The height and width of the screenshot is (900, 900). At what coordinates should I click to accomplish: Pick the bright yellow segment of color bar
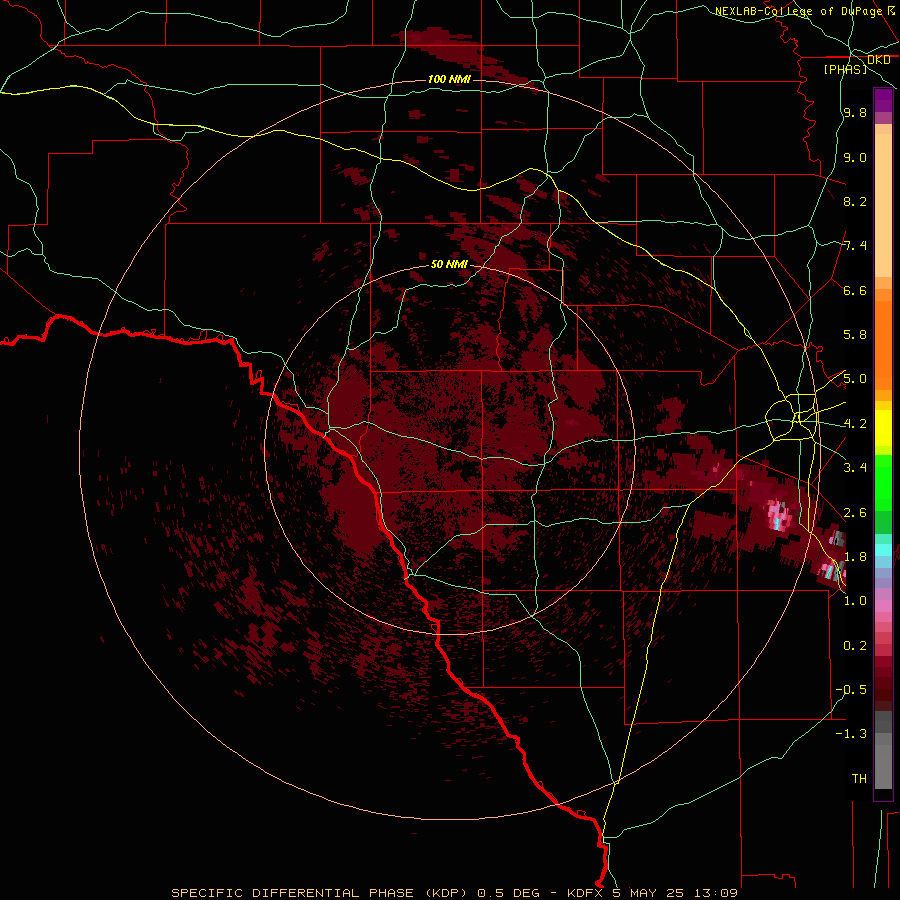click(883, 428)
